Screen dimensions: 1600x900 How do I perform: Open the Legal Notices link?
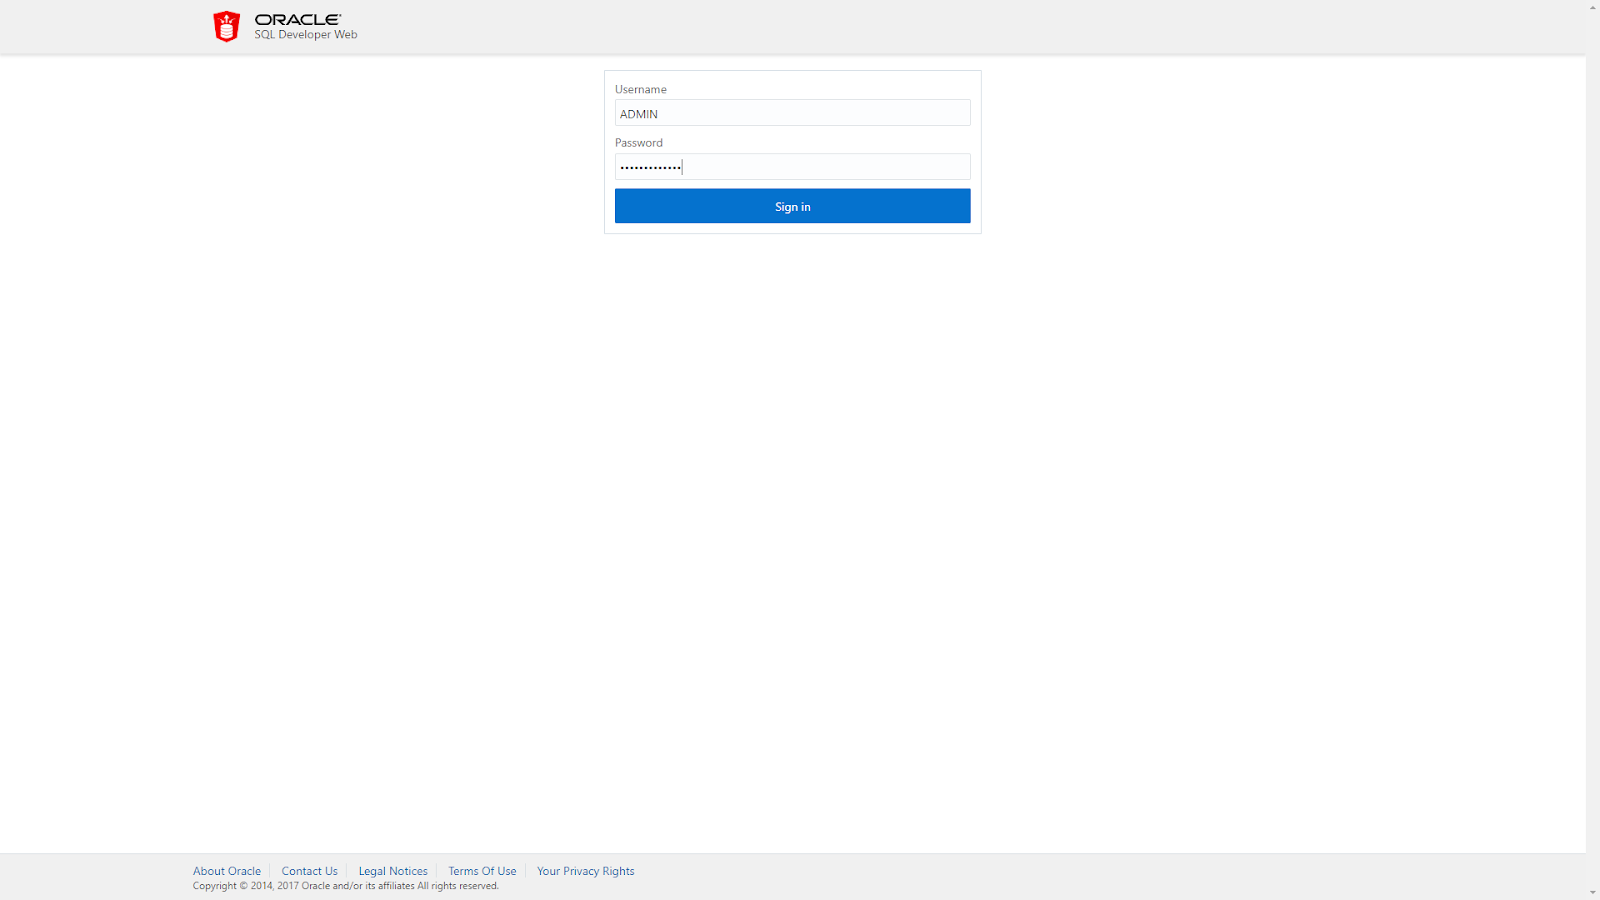click(393, 870)
